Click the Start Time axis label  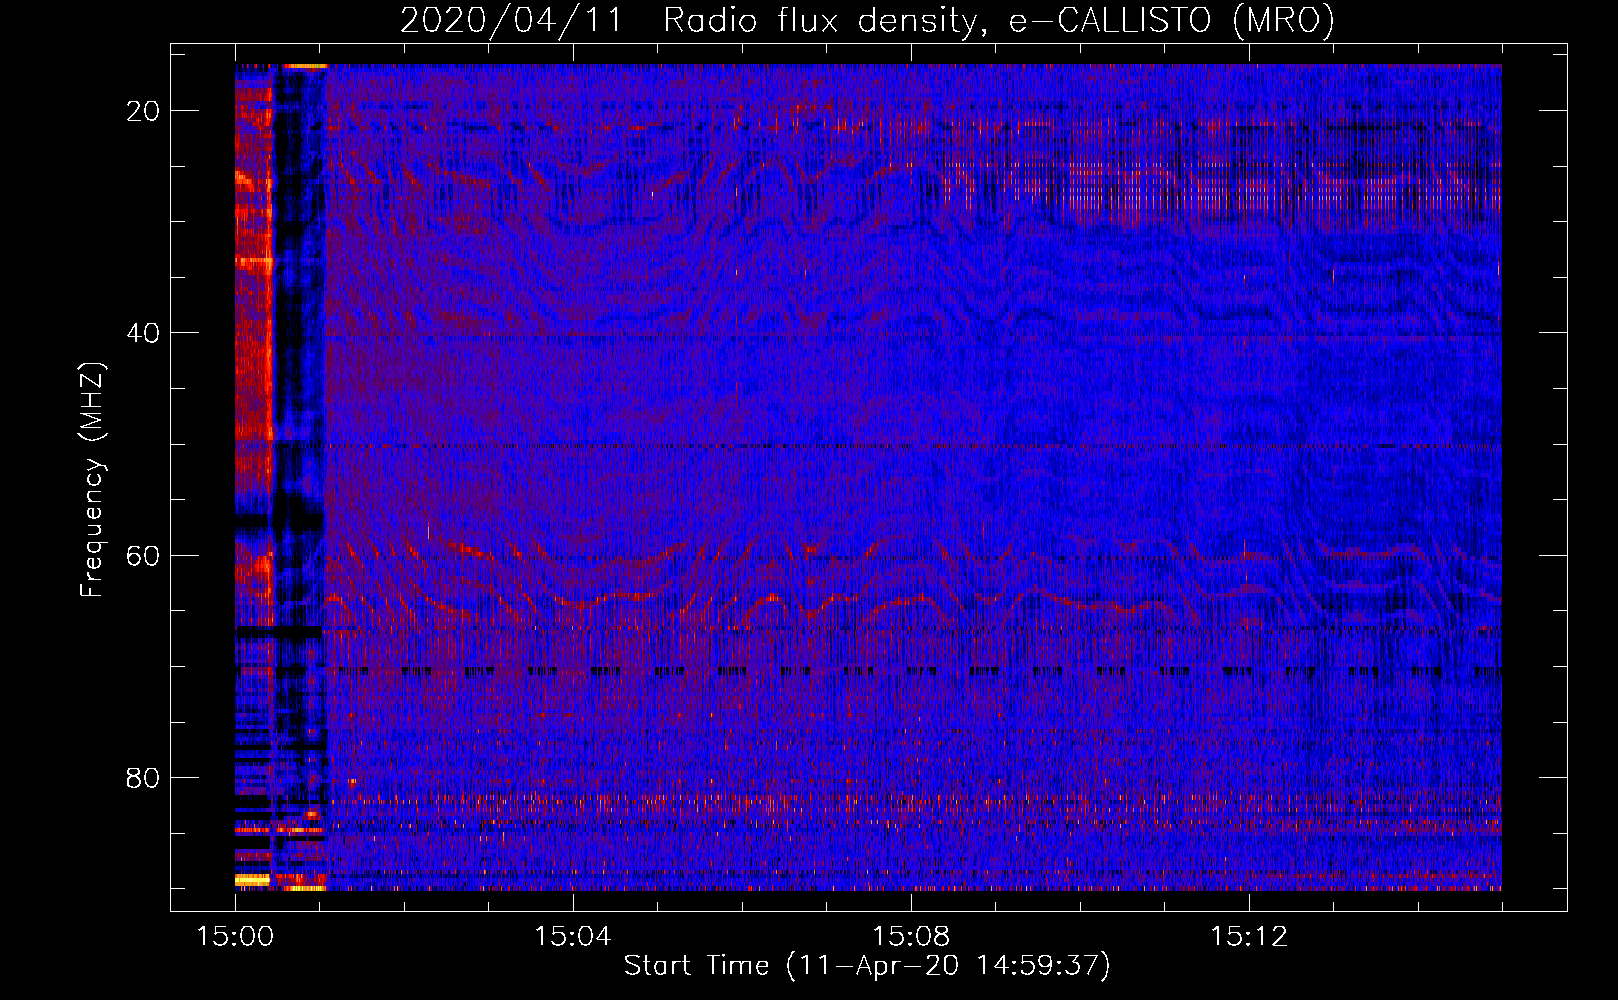[x=867, y=966]
